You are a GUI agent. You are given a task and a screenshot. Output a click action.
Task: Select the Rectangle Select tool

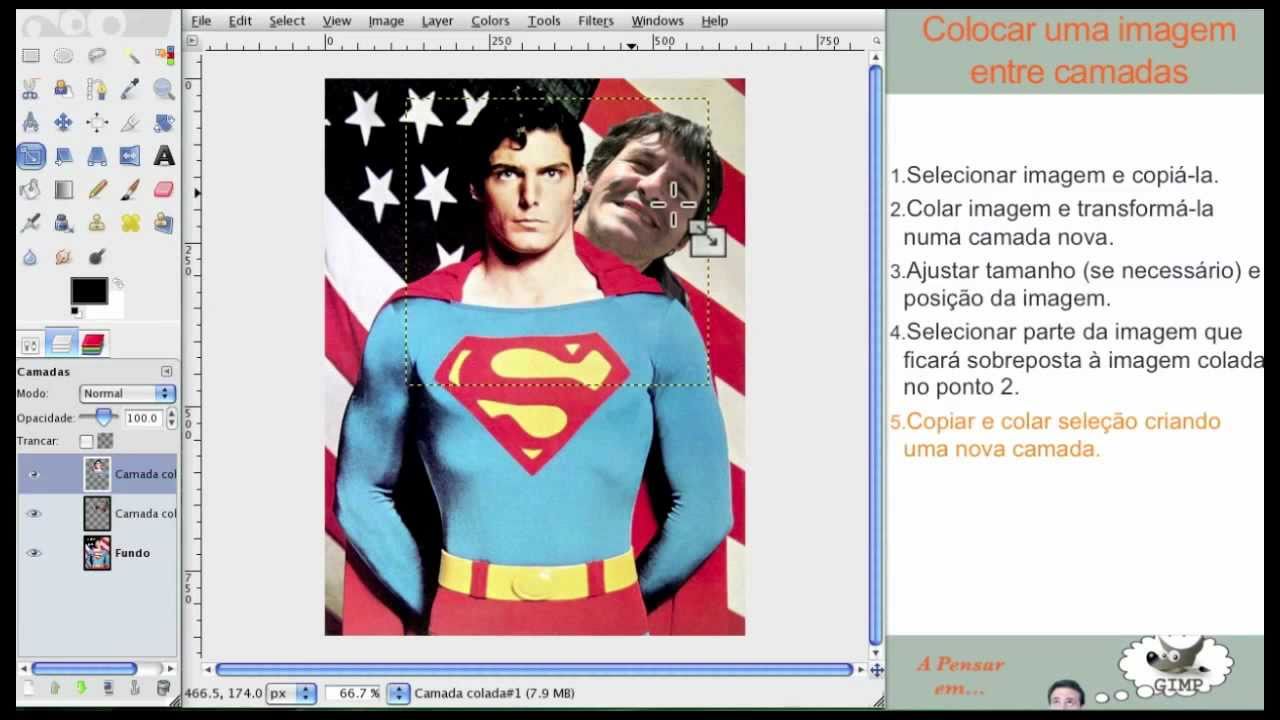[30, 56]
